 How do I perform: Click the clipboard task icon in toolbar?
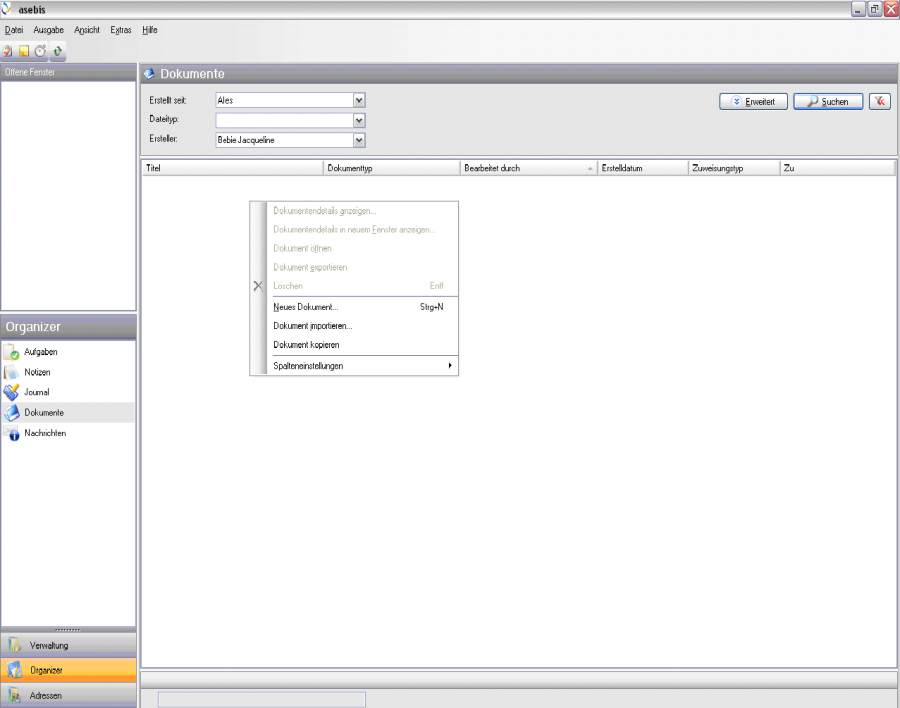8,51
